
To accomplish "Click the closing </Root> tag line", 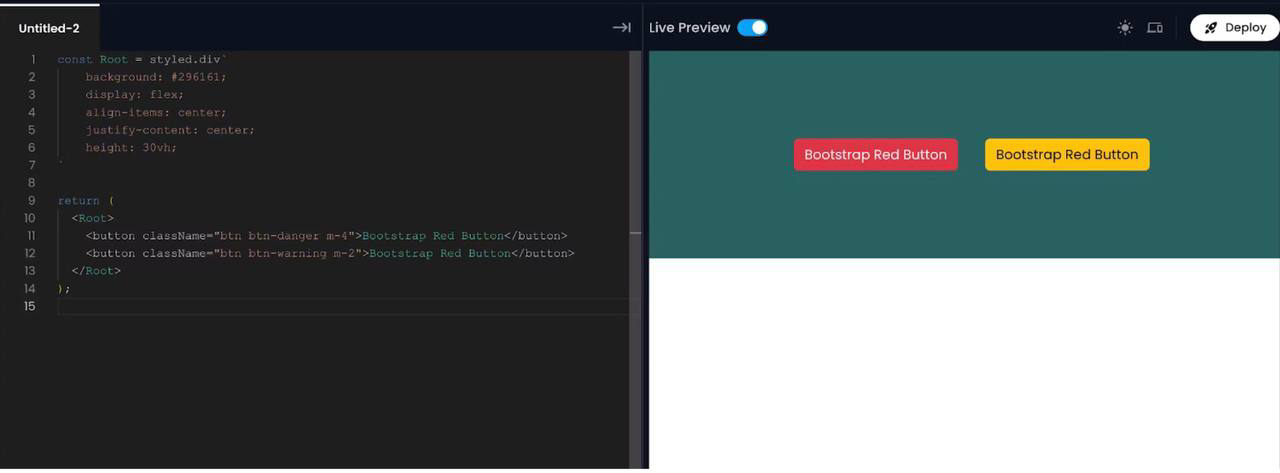I will click(96, 271).
